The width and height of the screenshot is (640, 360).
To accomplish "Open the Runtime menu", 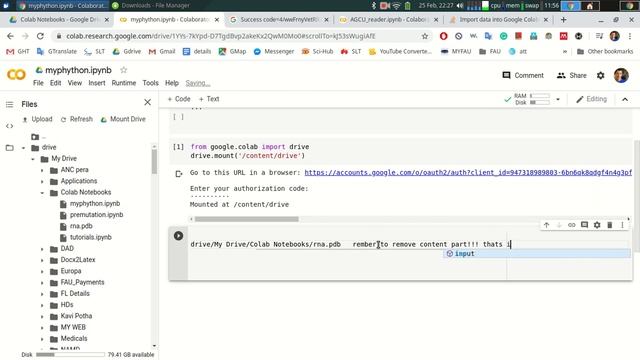I will click(x=124, y=83).
